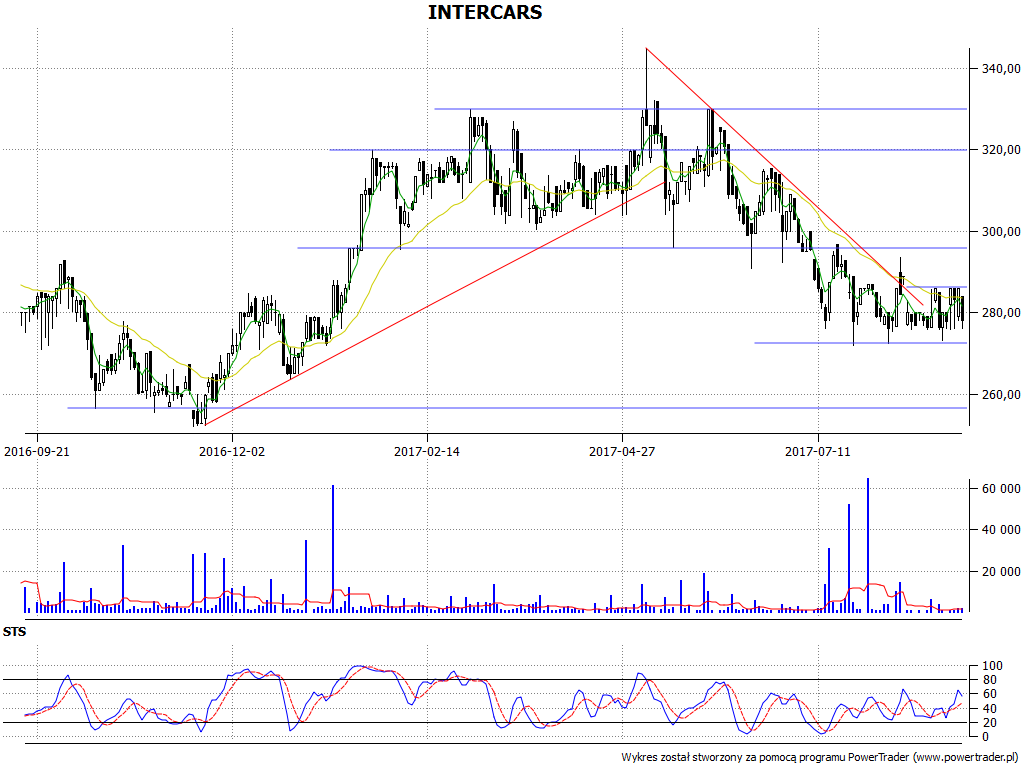Select the 60 level on STS axis
The width and height of the screenshot is (1024, 768).
(x=989, y=694)
